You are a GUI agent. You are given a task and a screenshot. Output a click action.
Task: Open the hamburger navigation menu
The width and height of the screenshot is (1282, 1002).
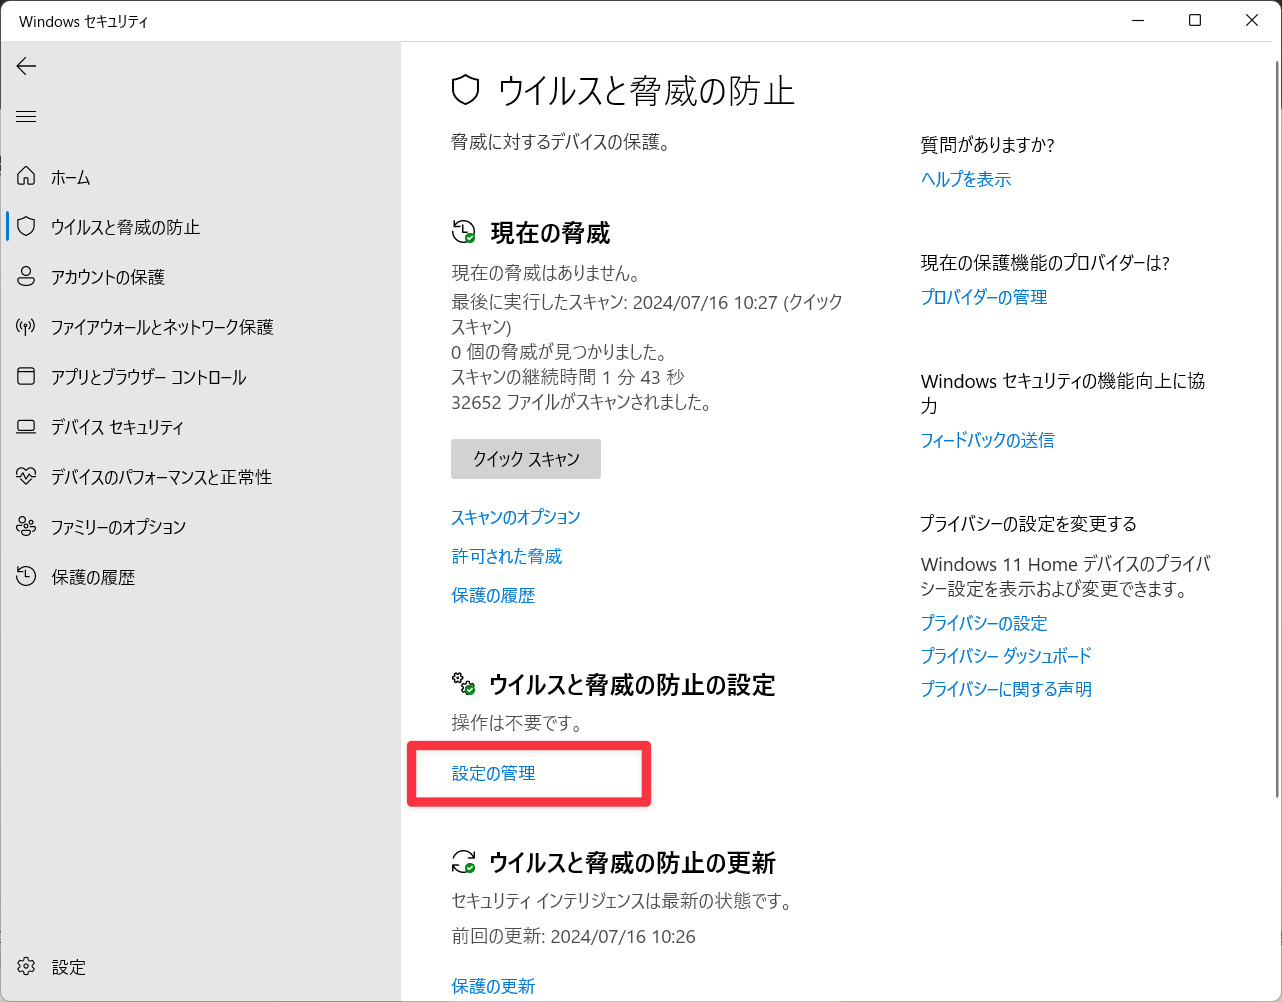coord(26,117)
